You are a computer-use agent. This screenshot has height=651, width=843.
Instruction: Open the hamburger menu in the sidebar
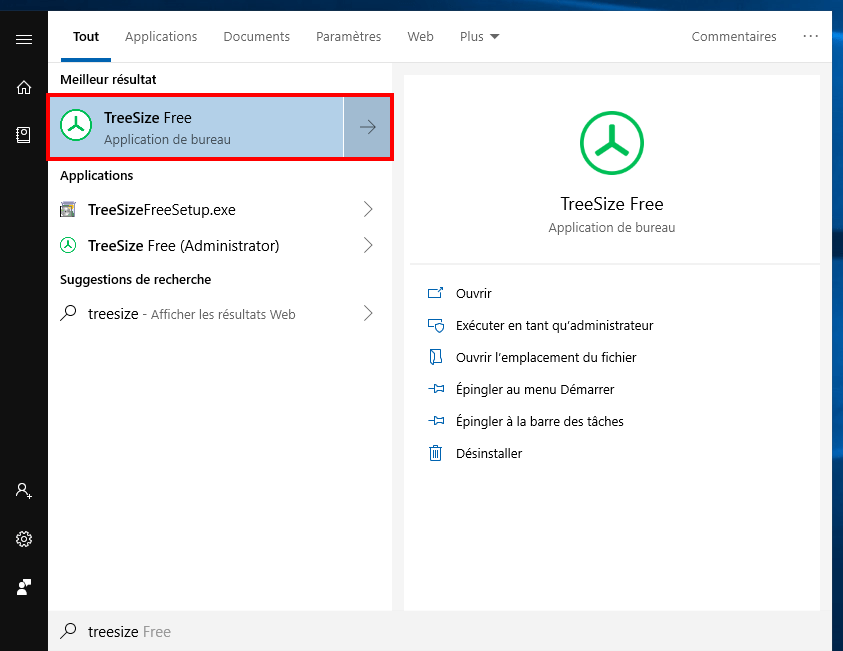[24, 39]
